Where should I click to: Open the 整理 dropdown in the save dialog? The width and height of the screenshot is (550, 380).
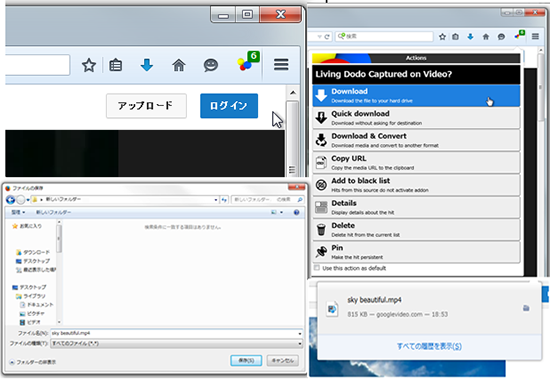[18, 212]
